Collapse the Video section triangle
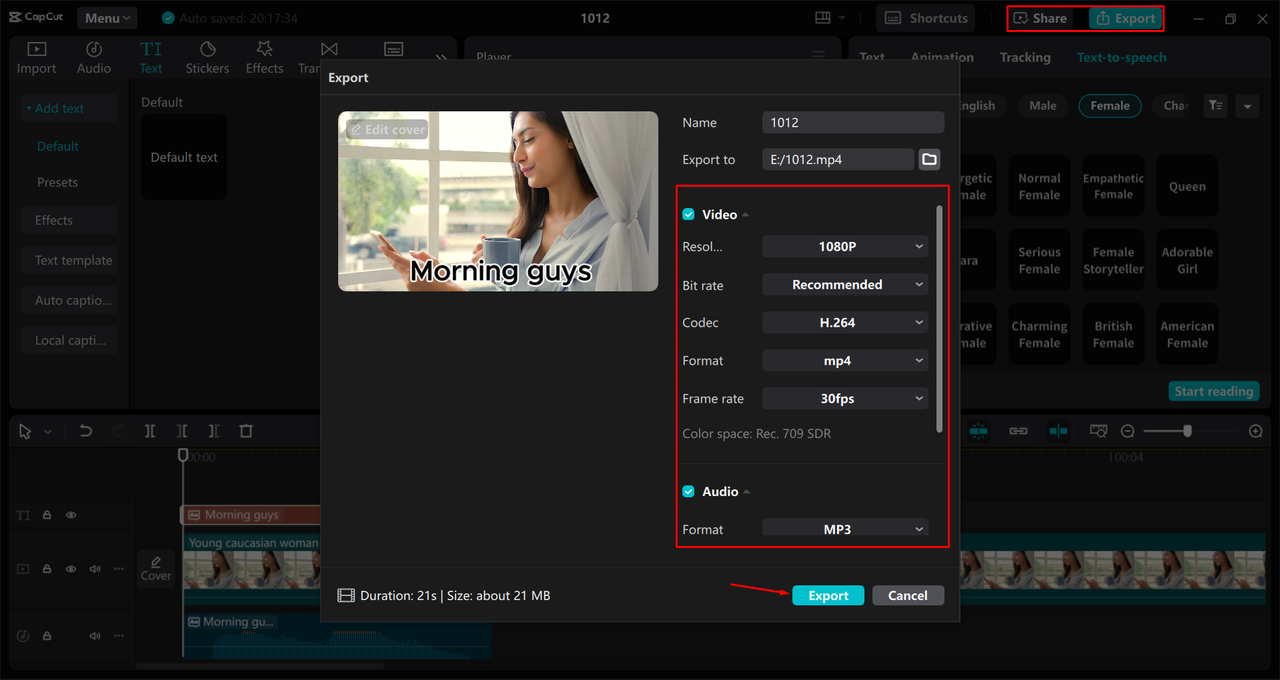This screenshot has height=680, width=1280. [746, 215]
